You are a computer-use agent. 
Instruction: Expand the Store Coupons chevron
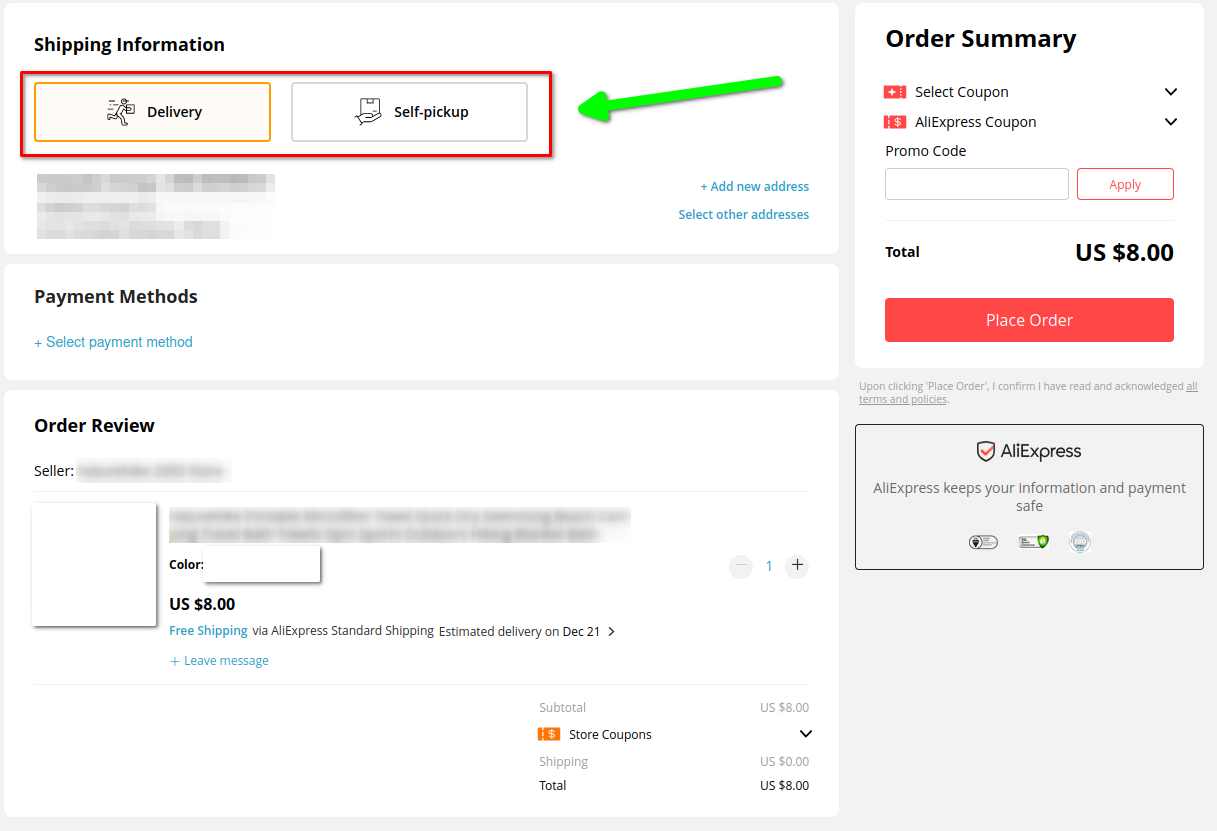click(806, 734)
